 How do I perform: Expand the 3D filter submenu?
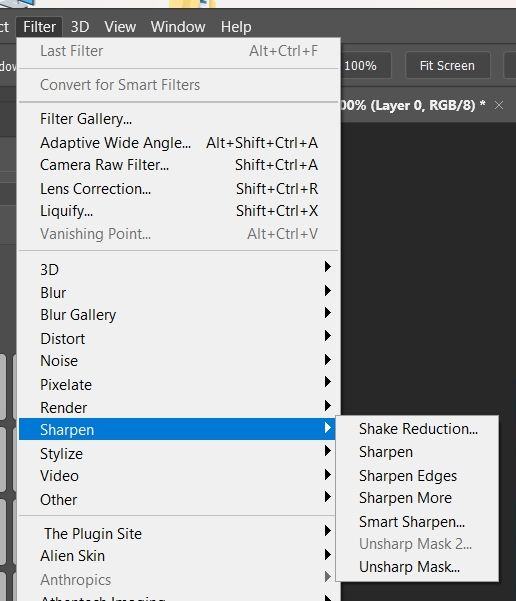click(x=179, y=269)
